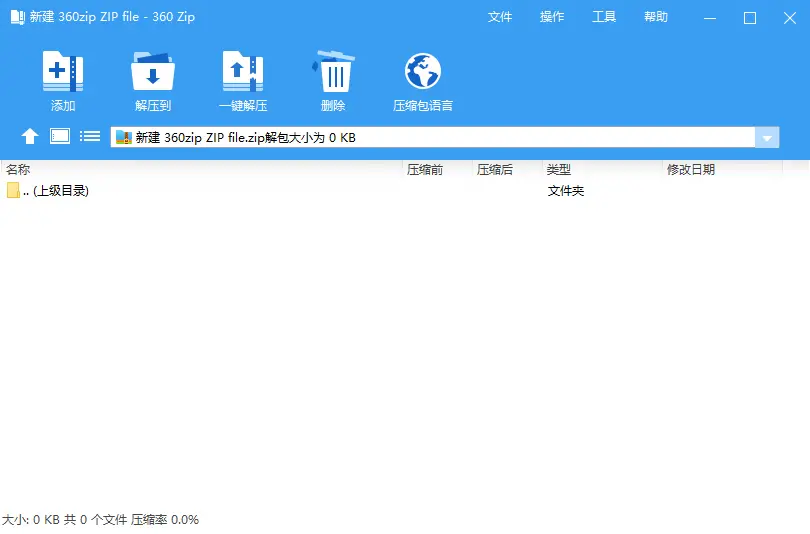Sort by the 修改日期 column header

click(723, 169)
